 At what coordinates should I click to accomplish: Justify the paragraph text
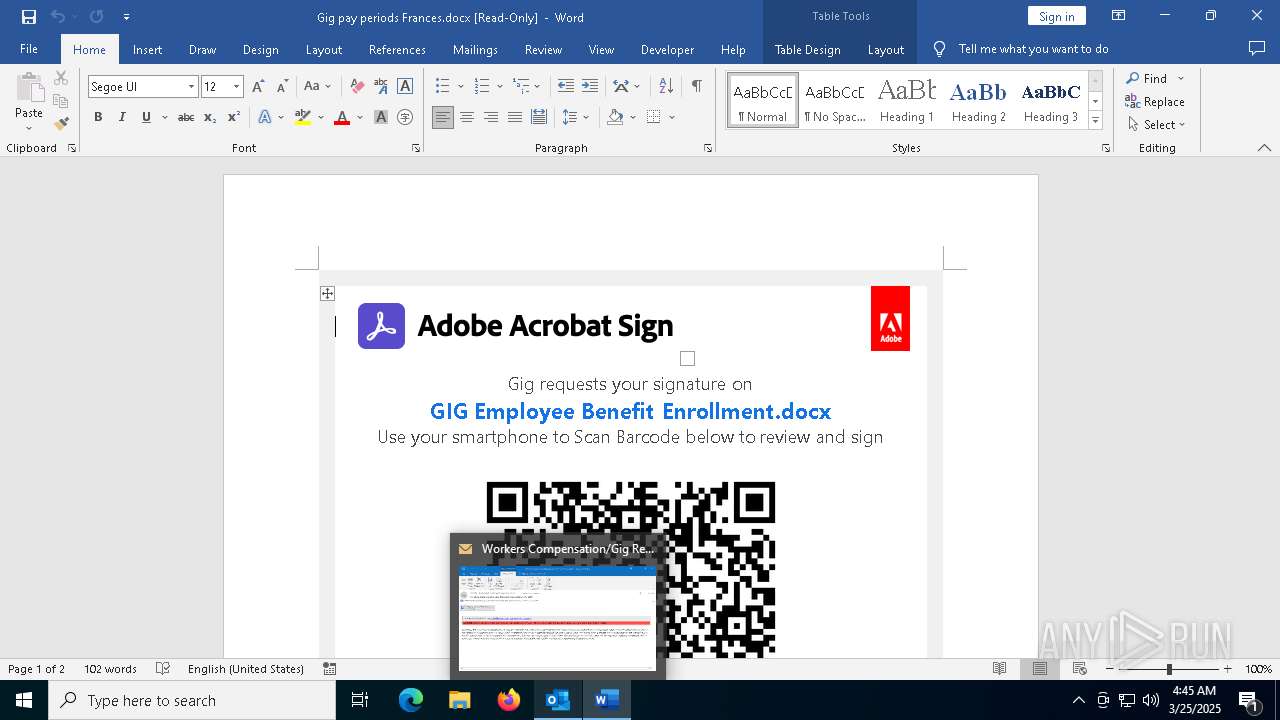click(x=515, y=117)
